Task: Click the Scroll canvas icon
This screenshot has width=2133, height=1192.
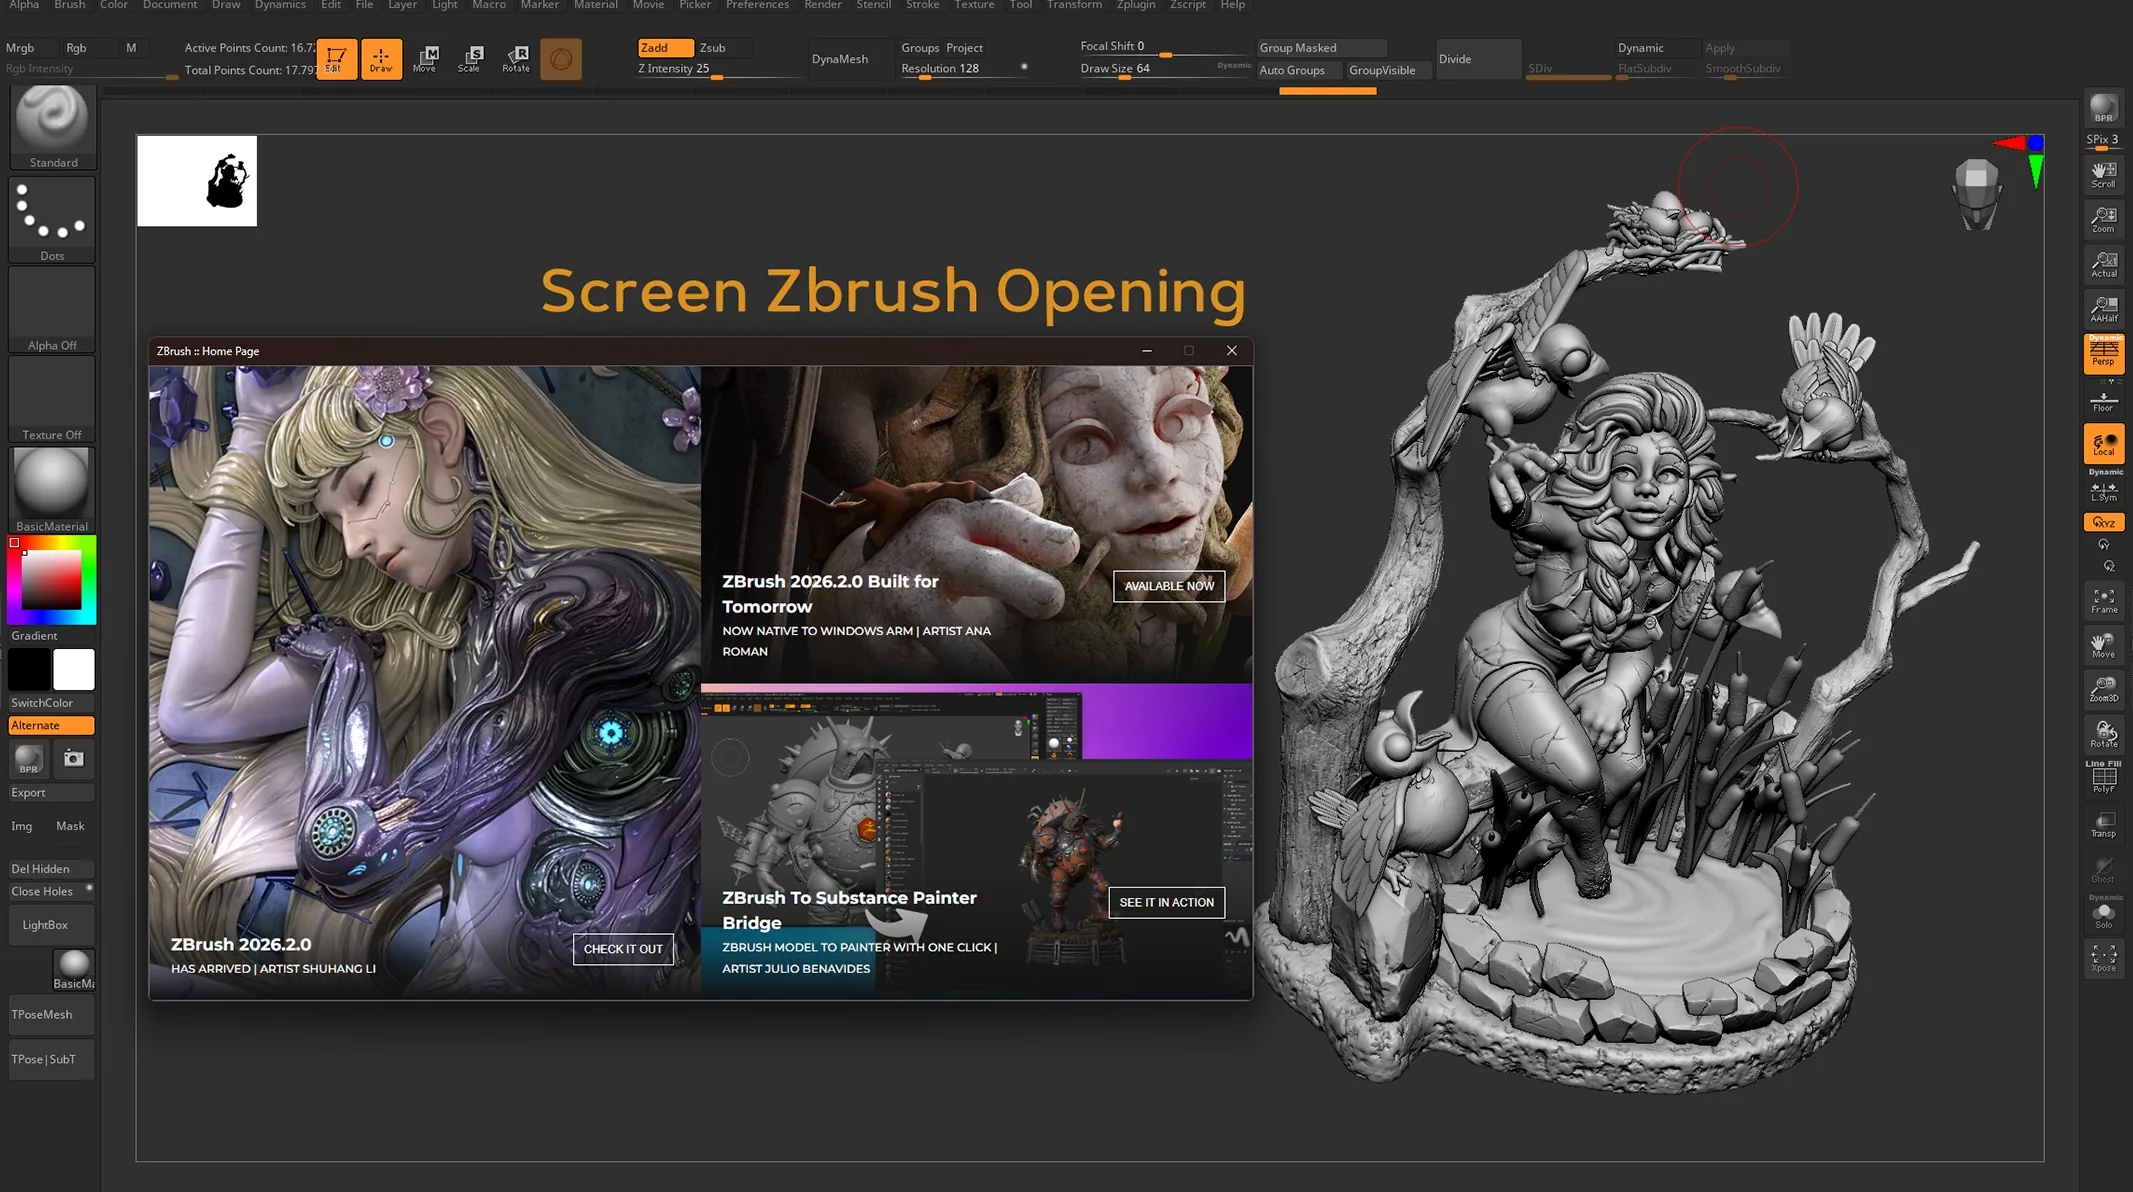Action: coord(2103,175)
